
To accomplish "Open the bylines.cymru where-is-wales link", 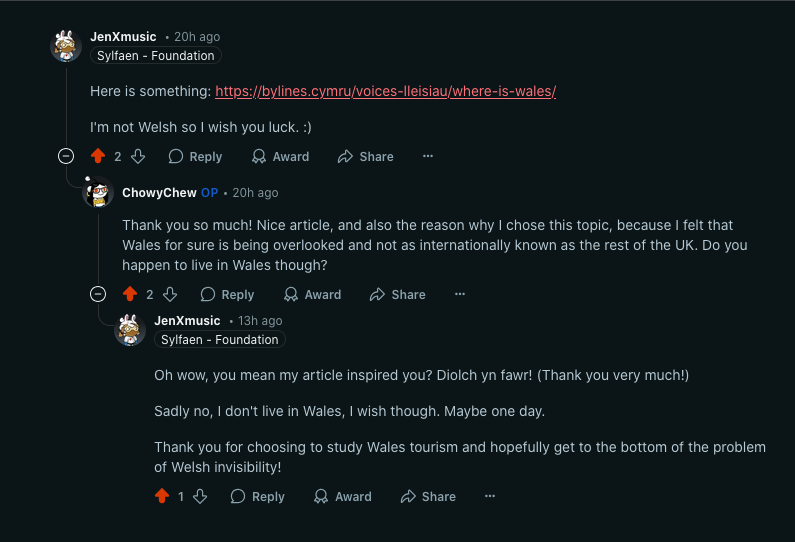I will pyautogui.click(x=385, y=91).
